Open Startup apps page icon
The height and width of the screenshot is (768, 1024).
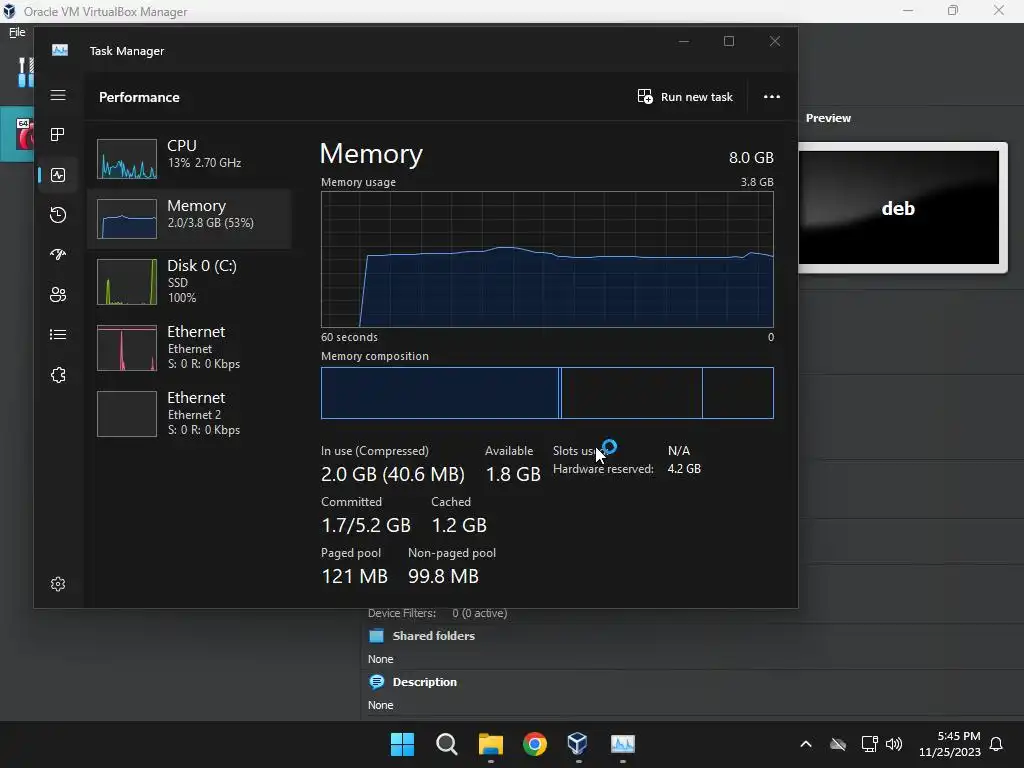tap(58, 255)
